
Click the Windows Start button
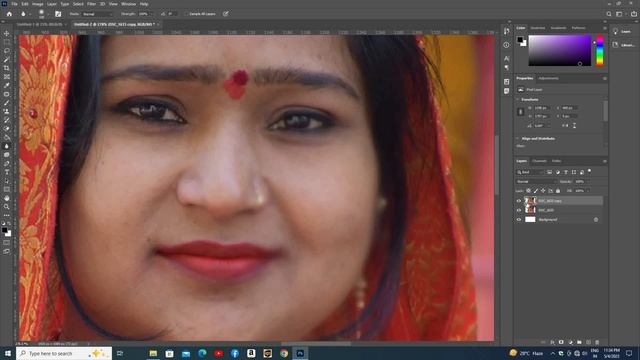[8, 353]
